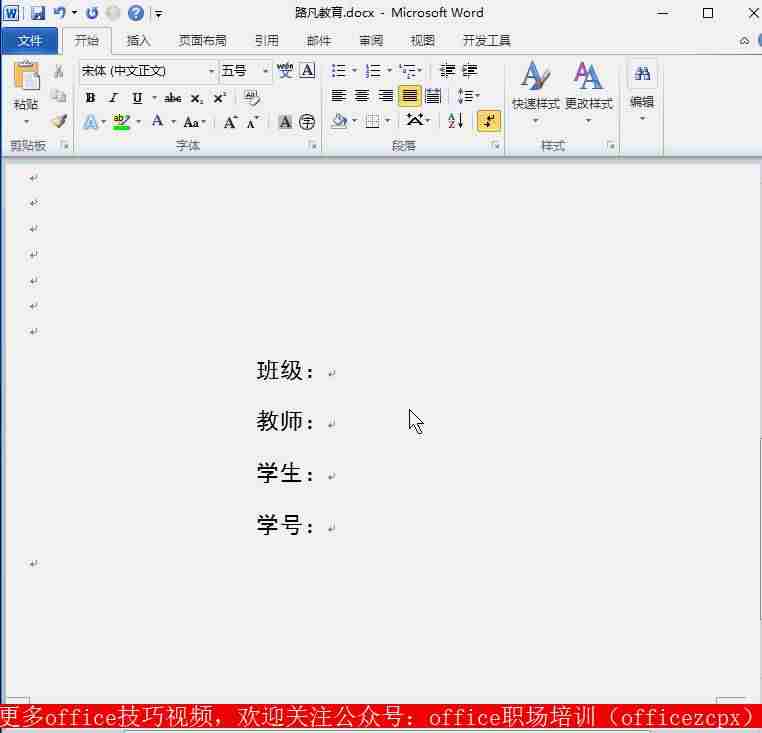Image resolution: width=762 pixels, height=733 pixels.
Task: Open the 文件 (File) tab
Action: point(29,40)
